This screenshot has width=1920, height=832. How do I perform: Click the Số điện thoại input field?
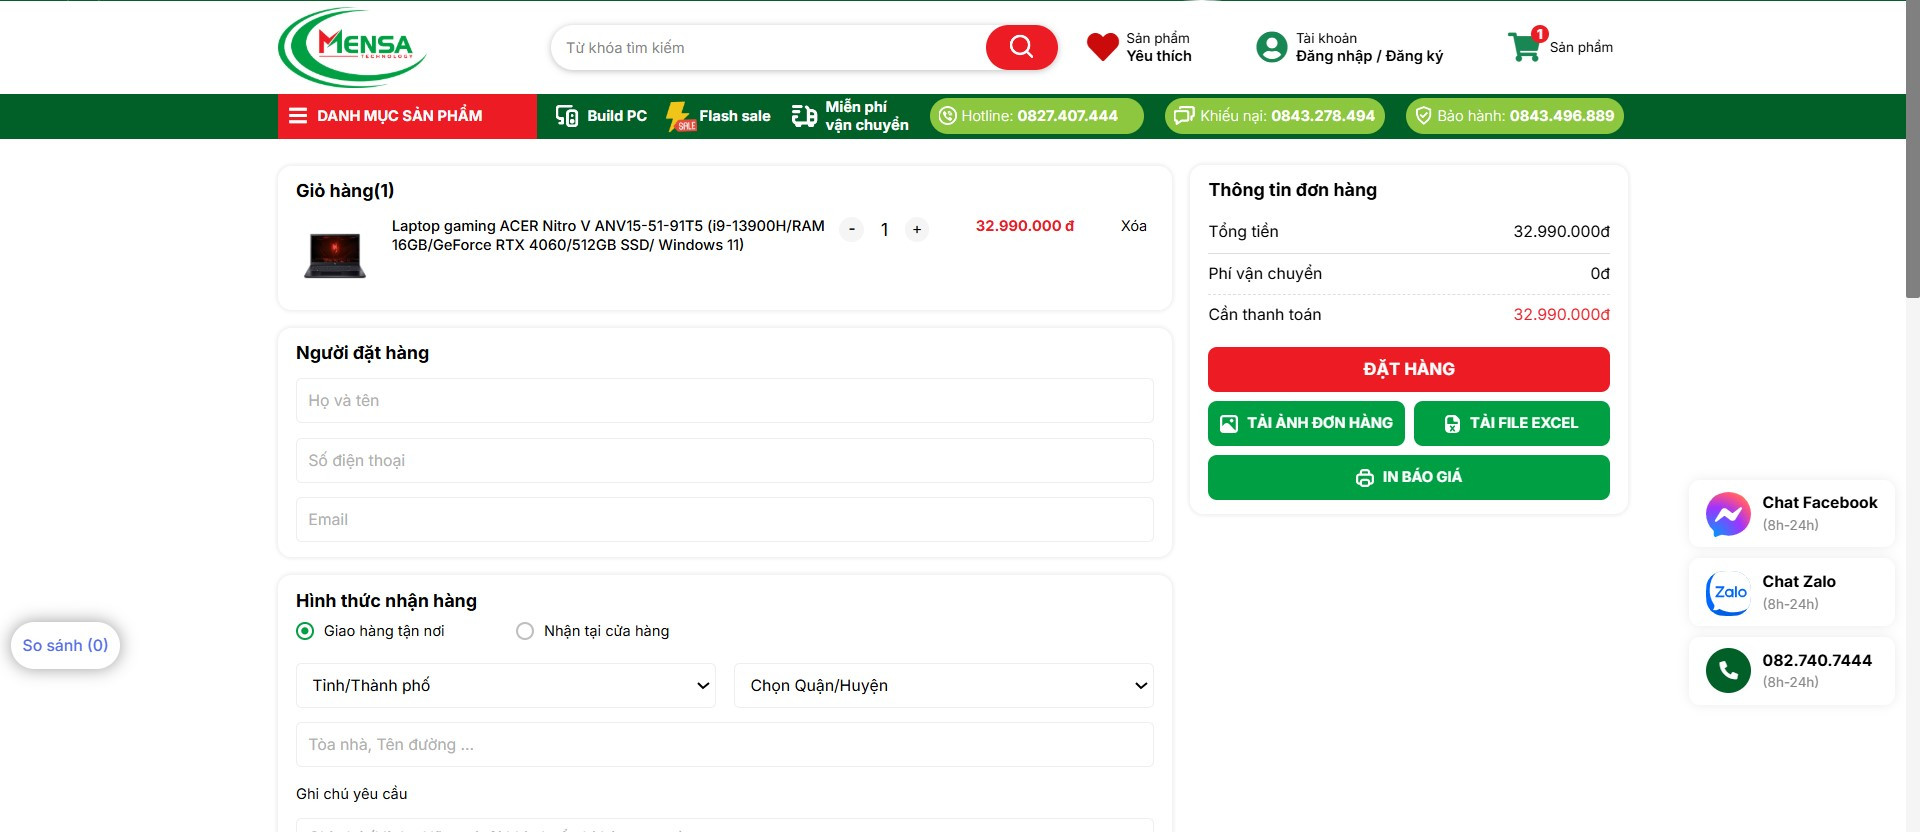[725, 461]
